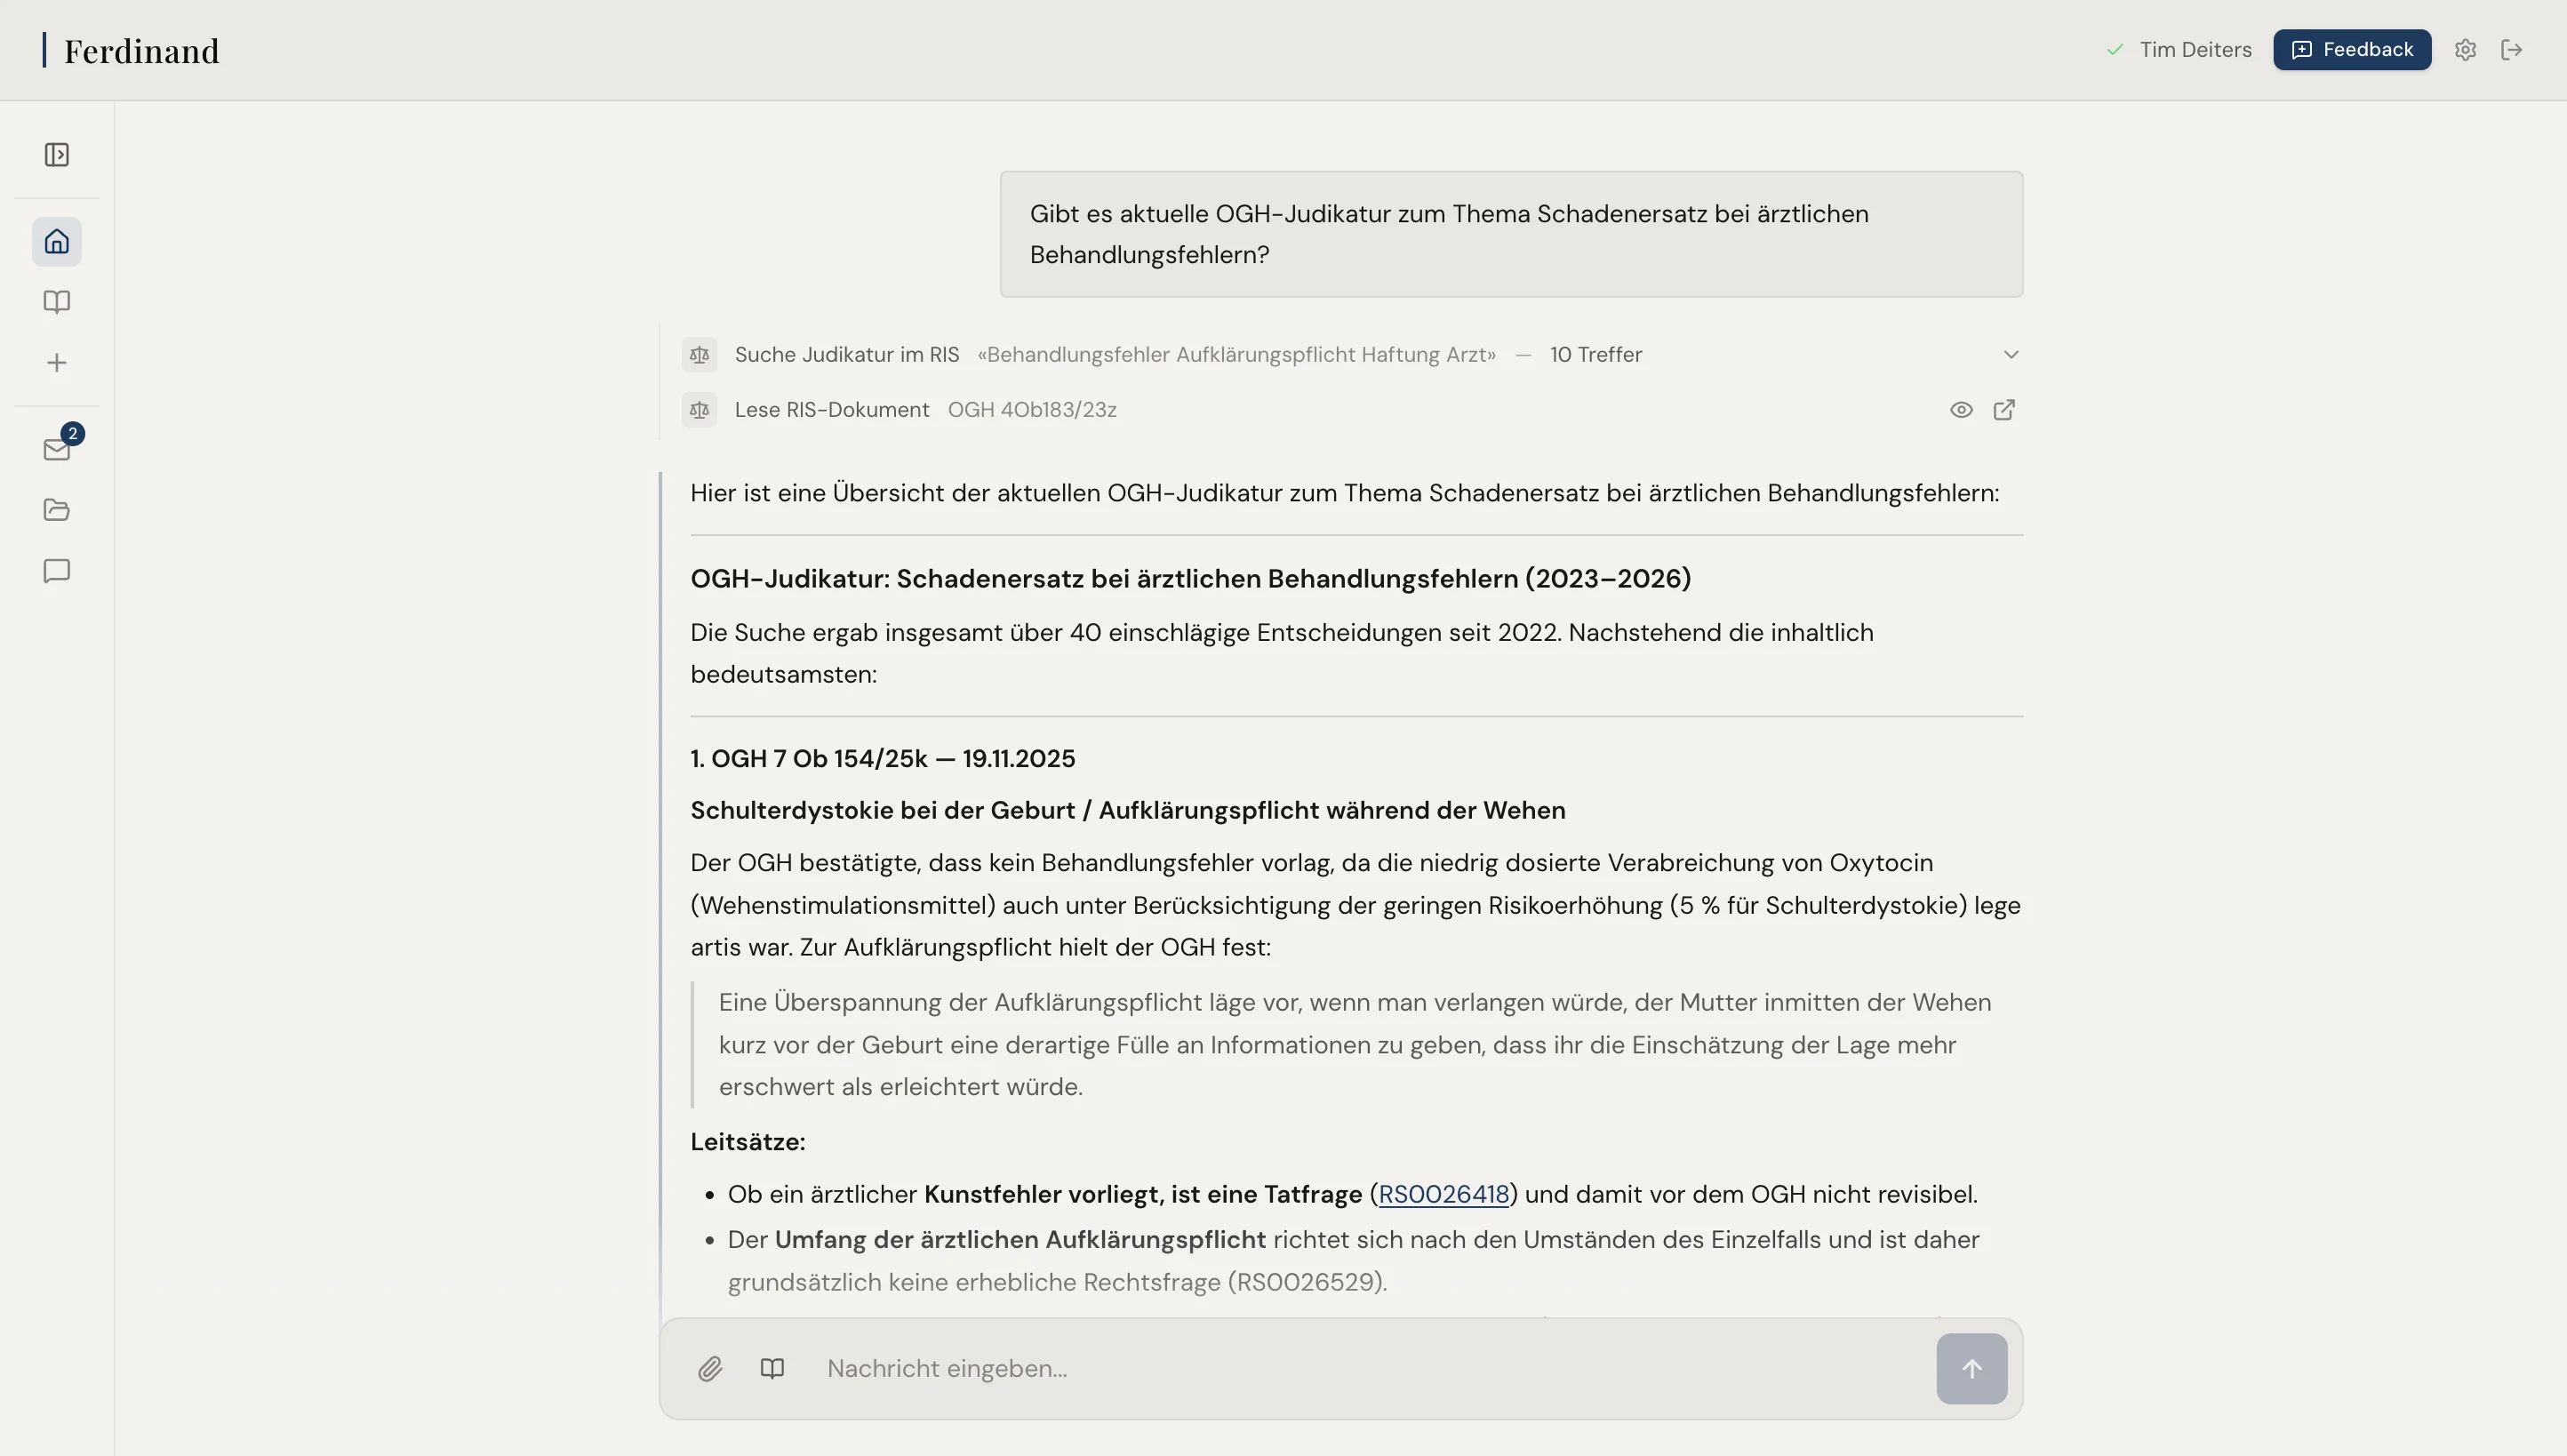Start new chat with plus icon
Viewport: 2567px width, 1456px height.
56,363
